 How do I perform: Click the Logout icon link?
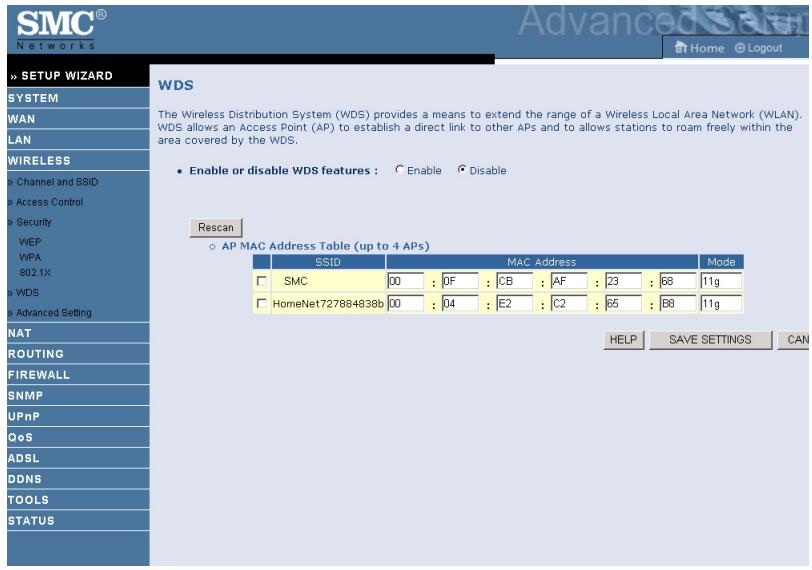click(x=759, y=48)
